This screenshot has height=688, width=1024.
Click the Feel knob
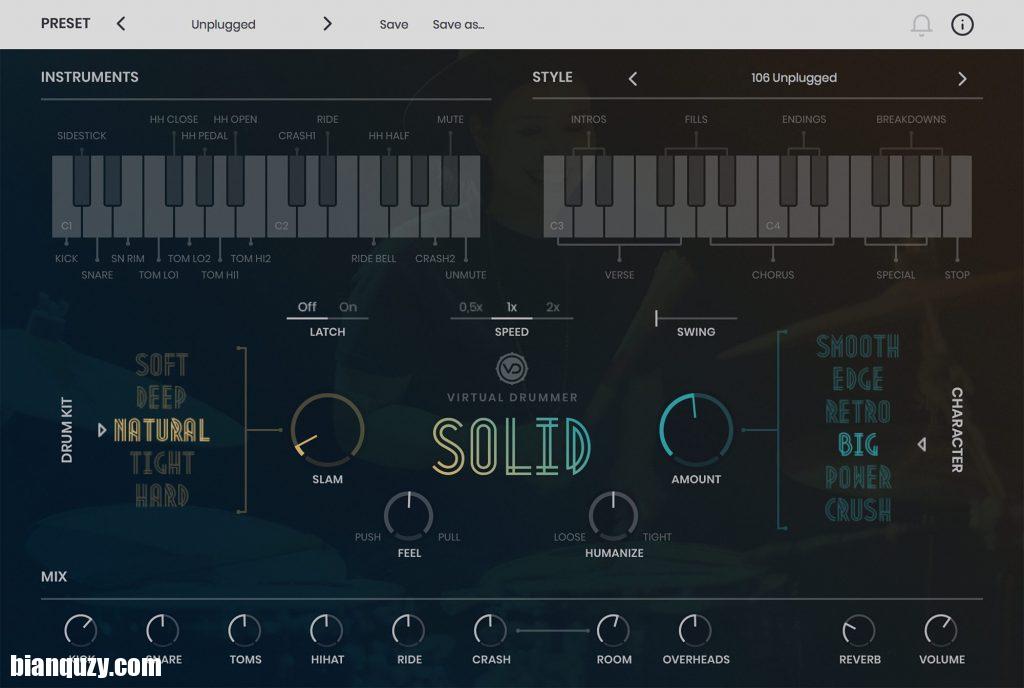coord(409,516)
